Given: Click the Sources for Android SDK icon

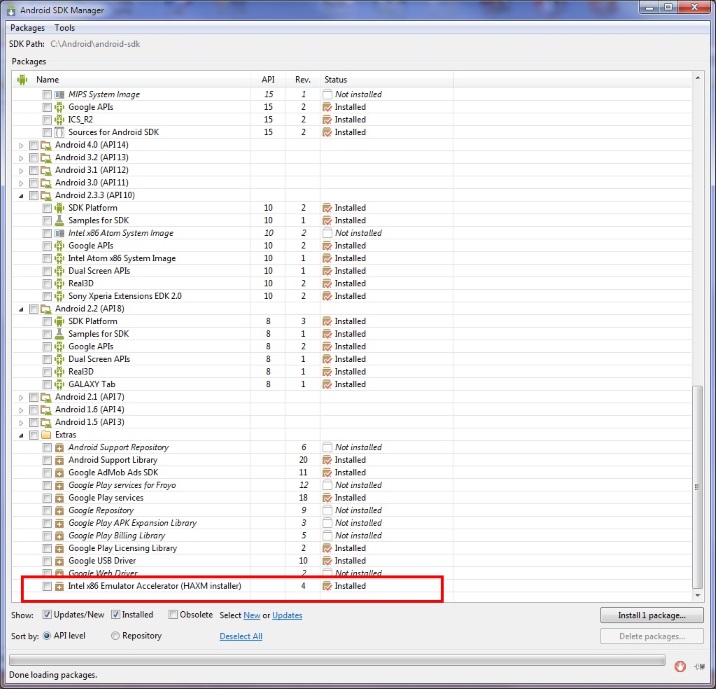Looking at the screenshot, I should [x=59, y=132].
